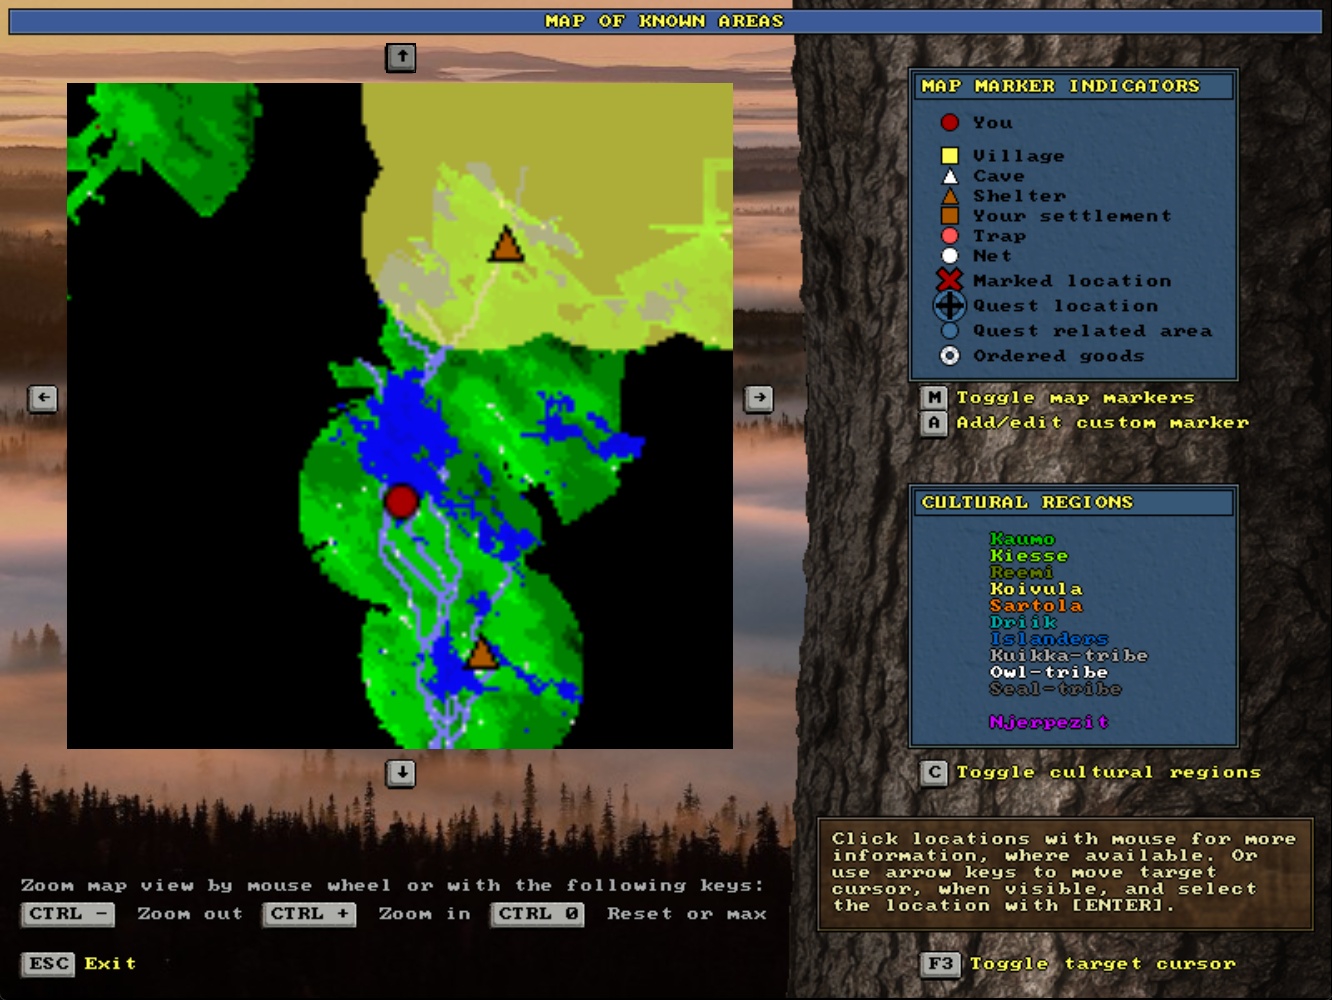Click the red You legend circle
The image size is (1332, 1000).
pyautogui.click(x=949, y=122)
